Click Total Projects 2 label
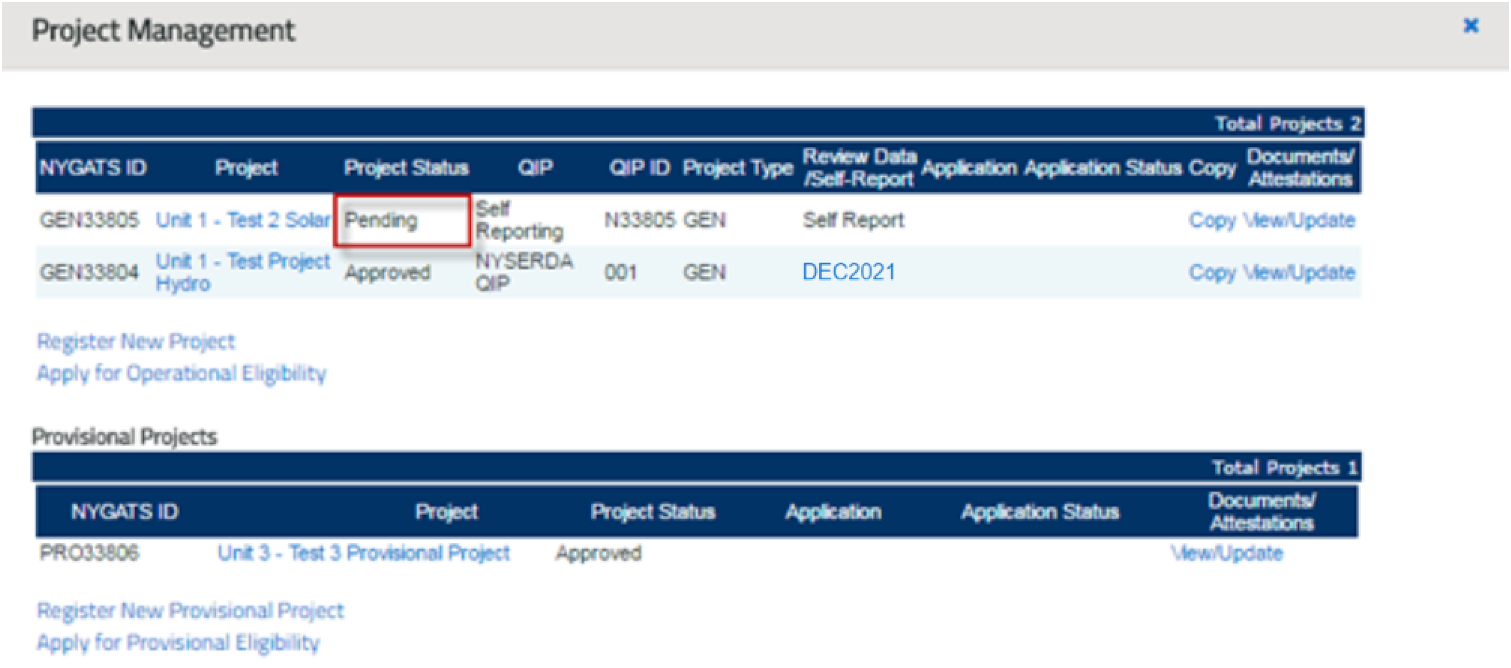 pyautogui.click(x=1288, y=124)
